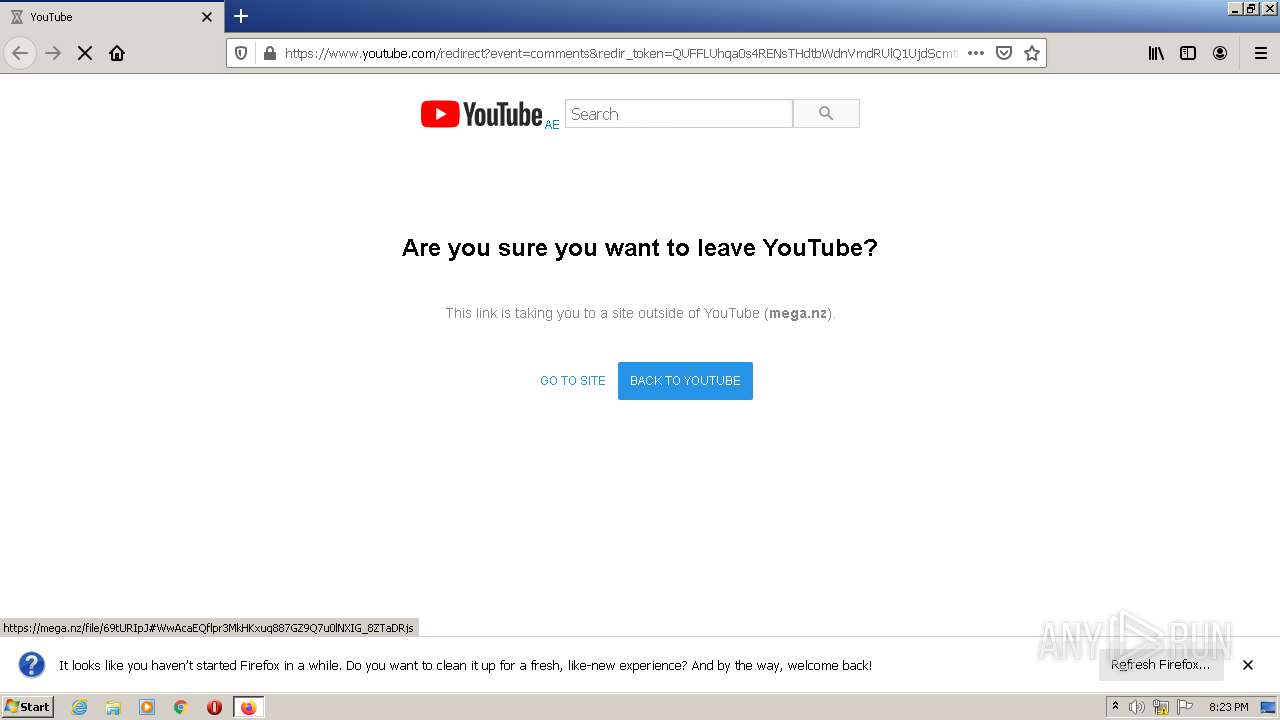Open File Explorer folder taskbar icon
1280x720 pixels.
113,707
